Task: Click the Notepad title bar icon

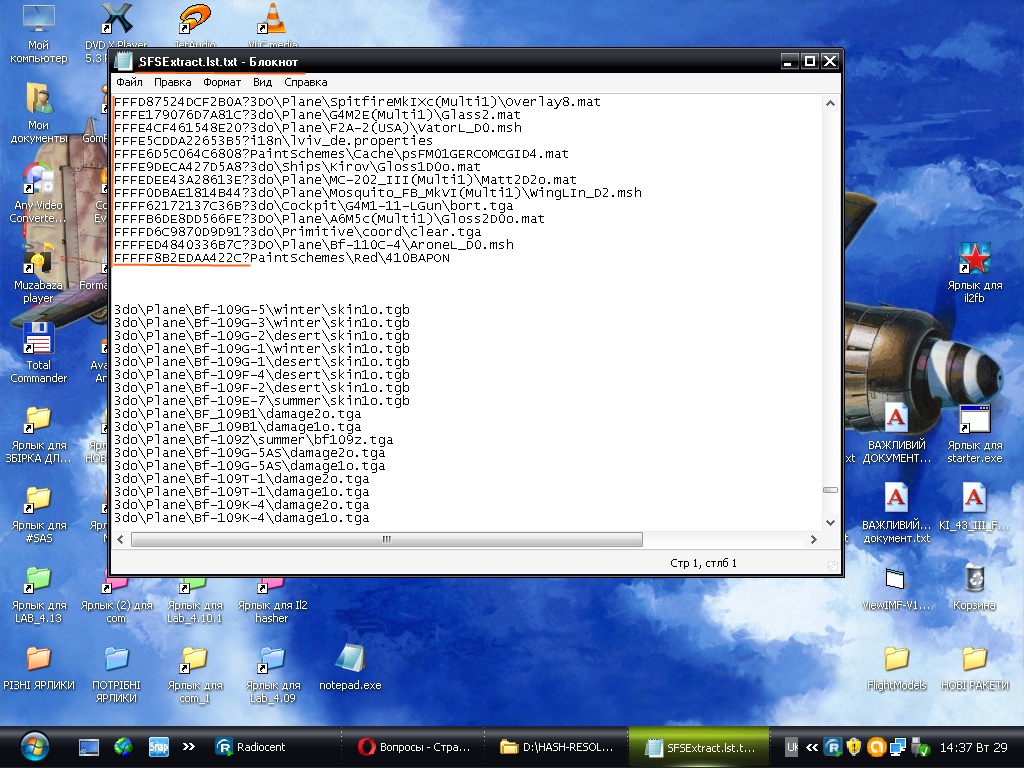Action: [x=123, y=61]
